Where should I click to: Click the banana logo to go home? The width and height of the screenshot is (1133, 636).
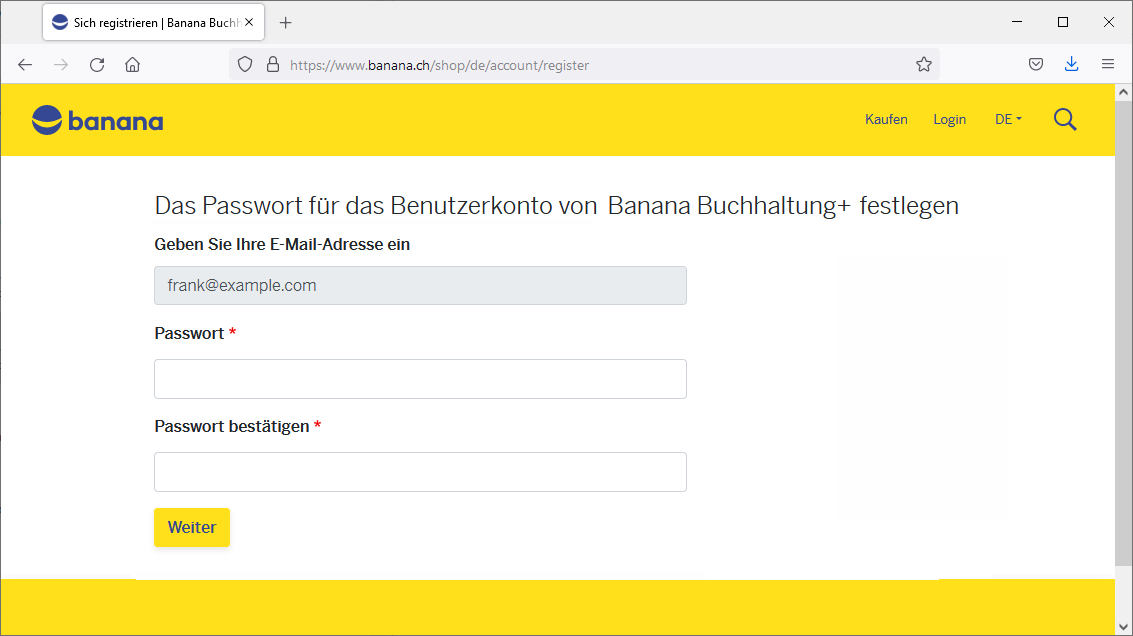tap(97, 120)
